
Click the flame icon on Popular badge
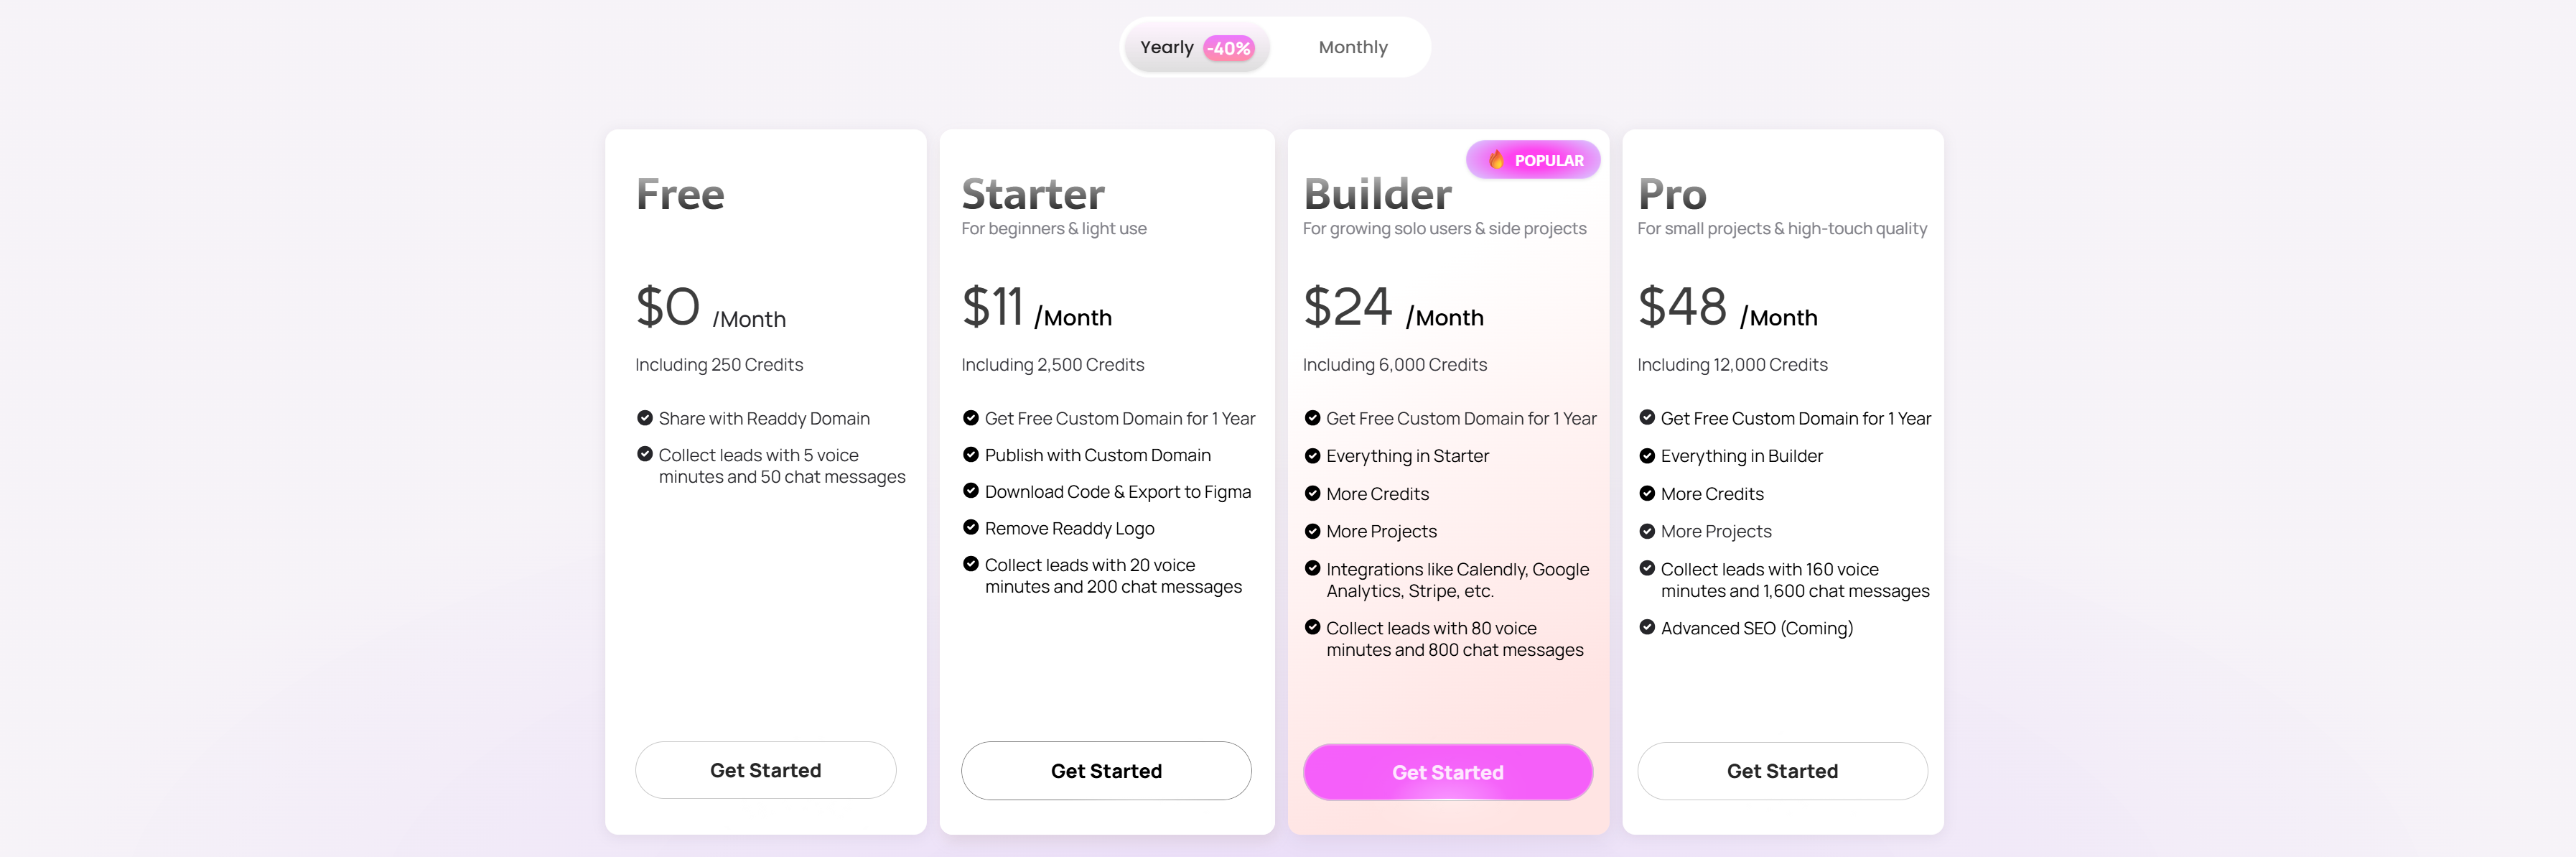(x=1496, y=160)
